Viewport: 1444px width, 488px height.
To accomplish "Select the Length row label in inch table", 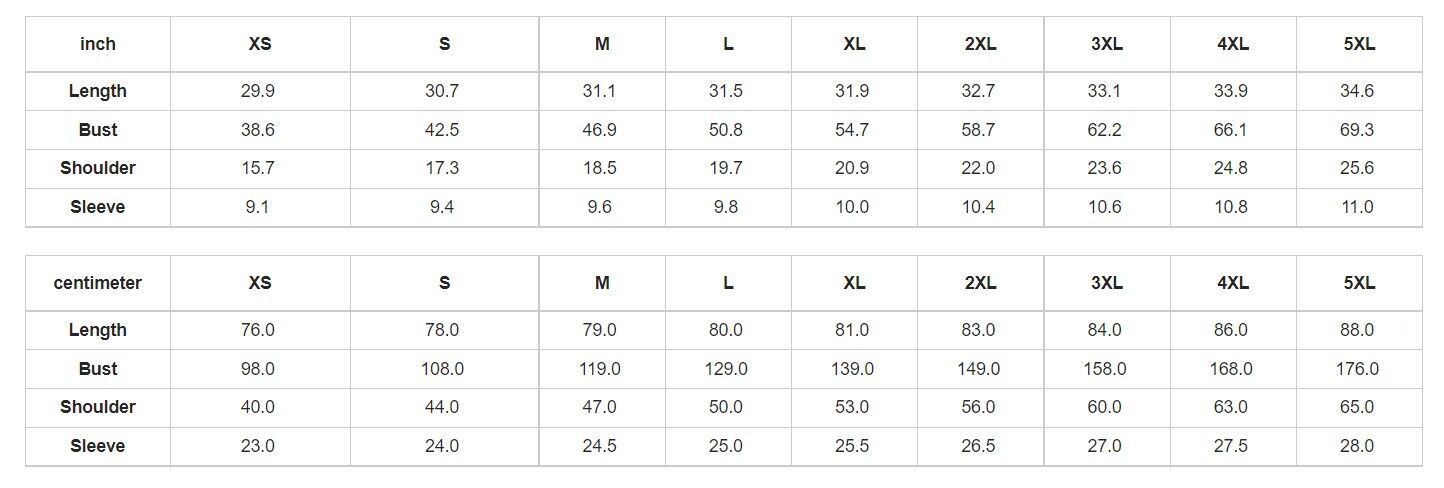I will point(98,91).
